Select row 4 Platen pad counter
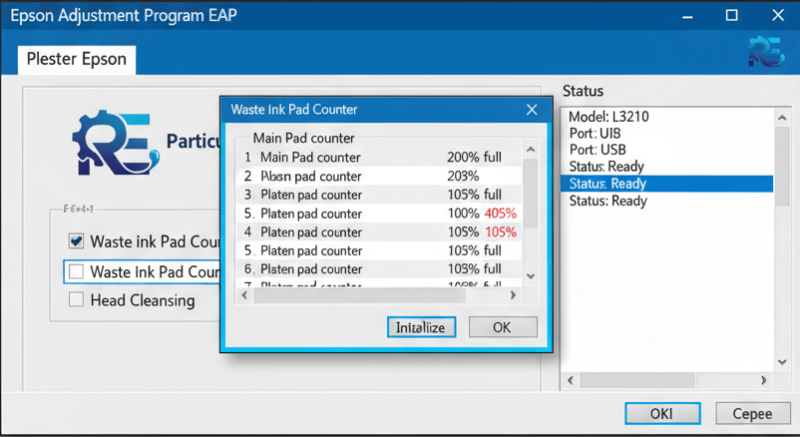800x437 pixels. pos(380,232)
